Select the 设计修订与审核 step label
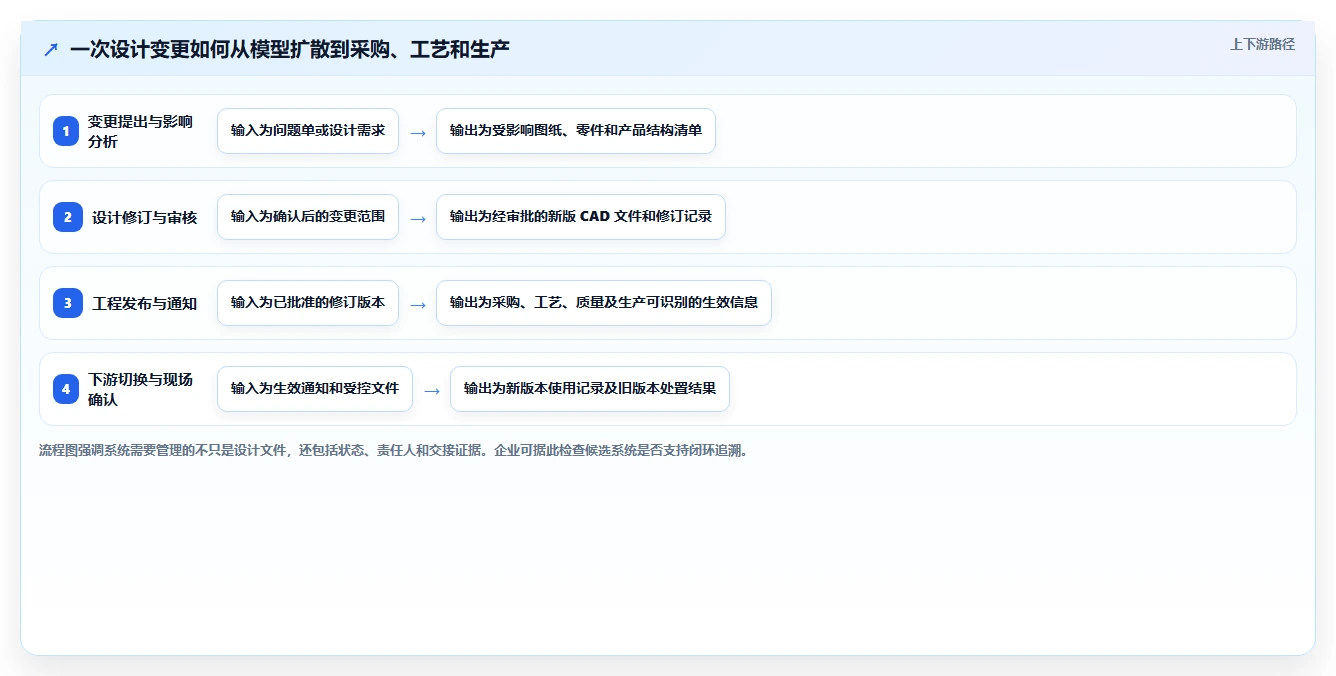Image resolution: width=1336 pixels, height=676 pixels. [x=145, y=217]
